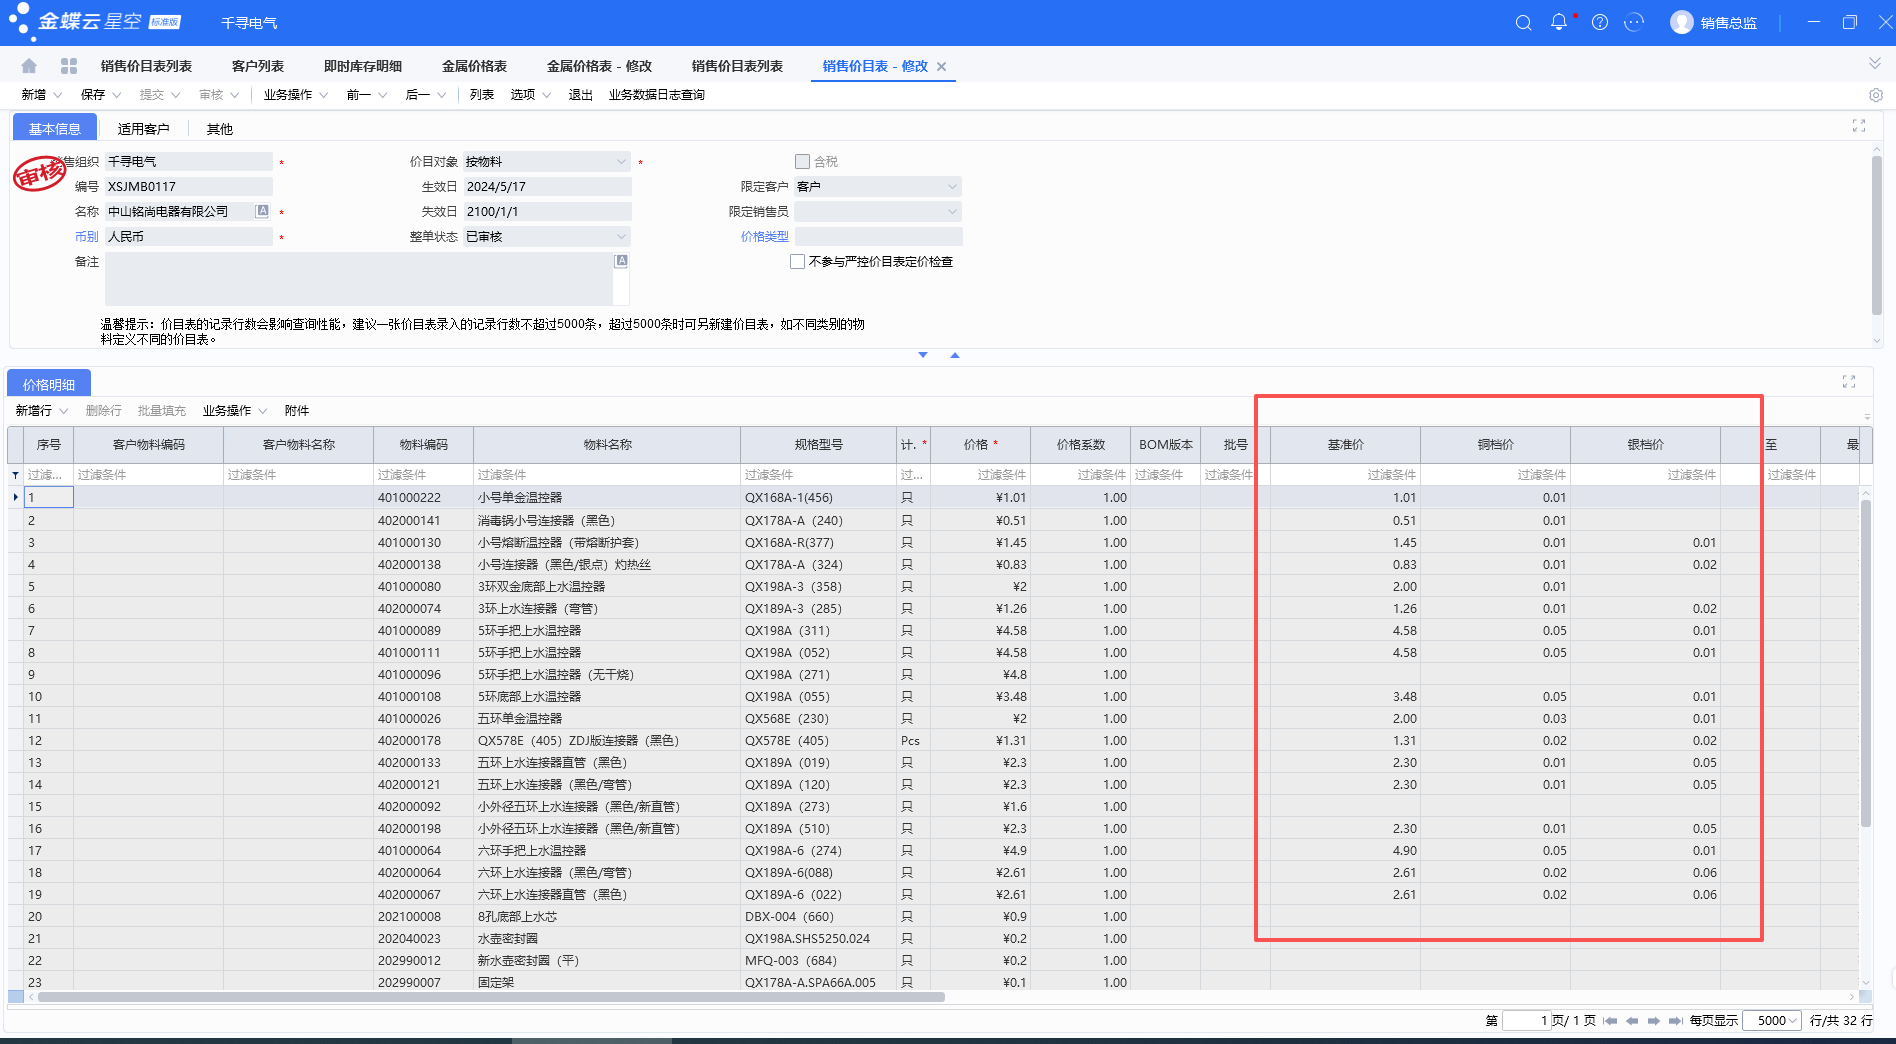Open the app grid menu icon
Viewport: 1896px width, 1044px height.
[x=69, y=66]
